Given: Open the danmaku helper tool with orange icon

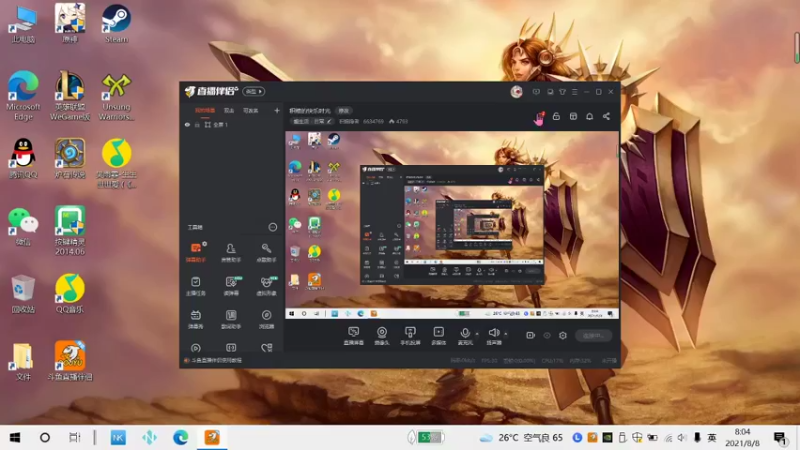Looking at the screenshot, I should 195,252.
